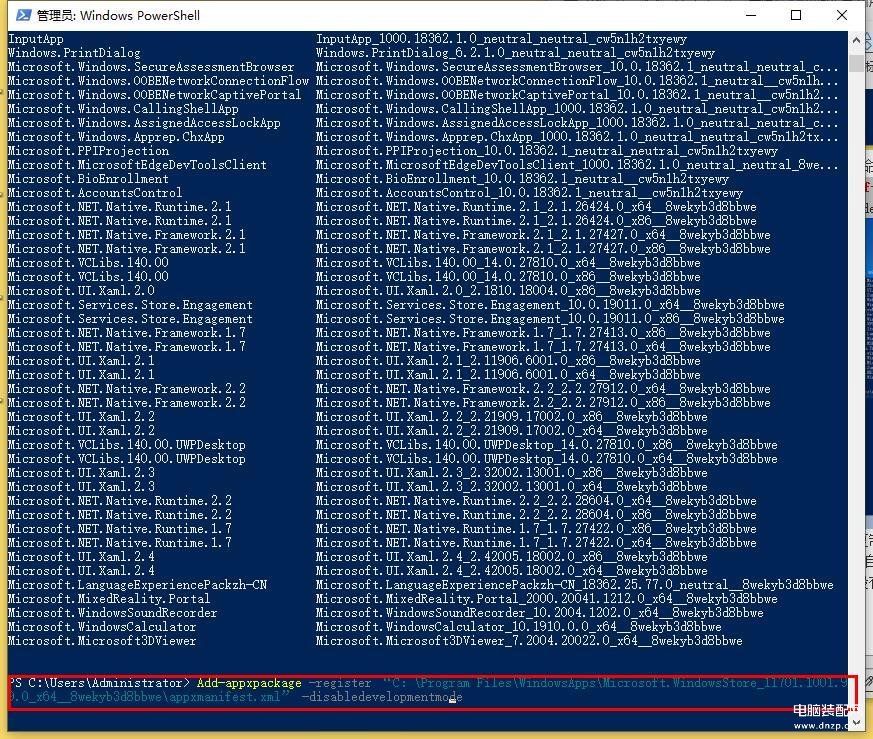Click the scrollbar up arrow
The width and height of the screenshot is (873, 739).
[856, 40]
